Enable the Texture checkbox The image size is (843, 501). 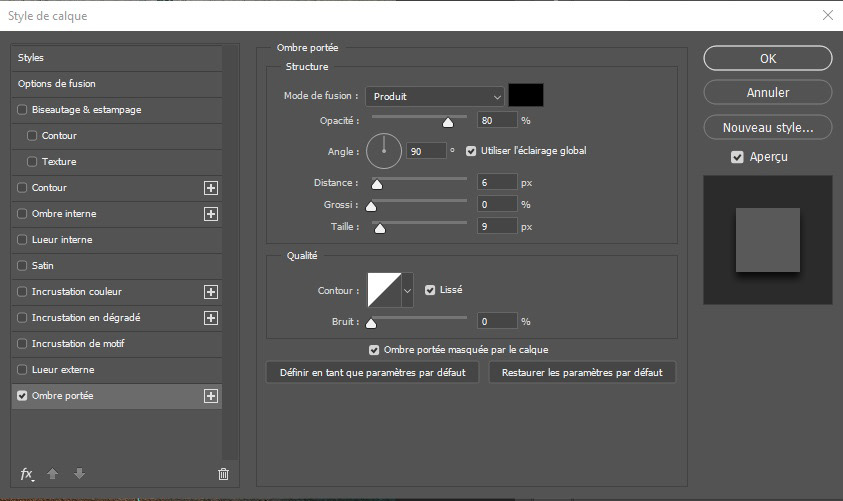[32, 161]
